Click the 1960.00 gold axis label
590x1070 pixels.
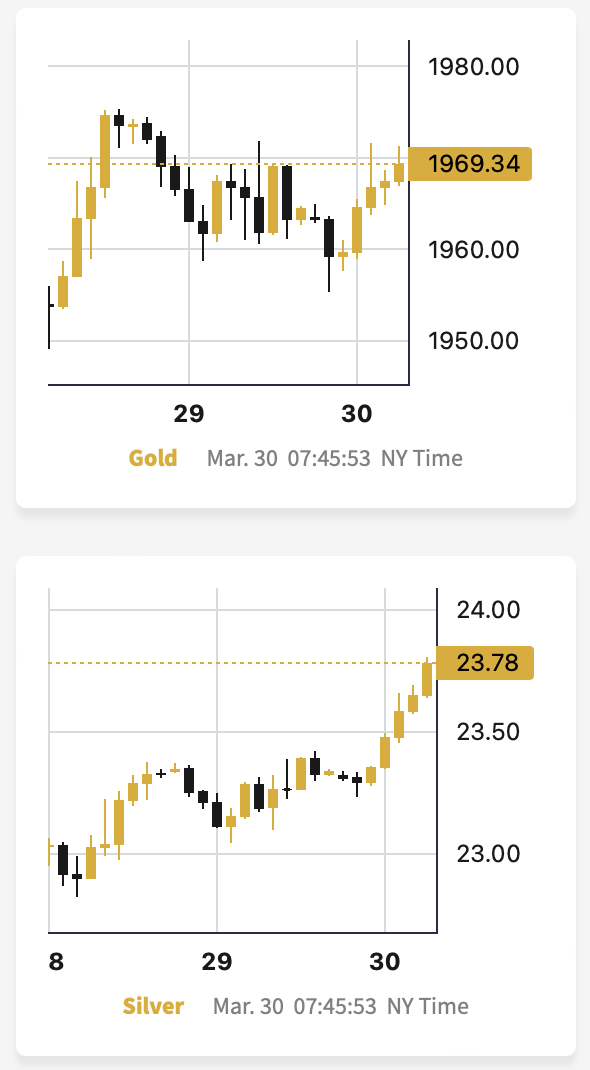[473, 249]
